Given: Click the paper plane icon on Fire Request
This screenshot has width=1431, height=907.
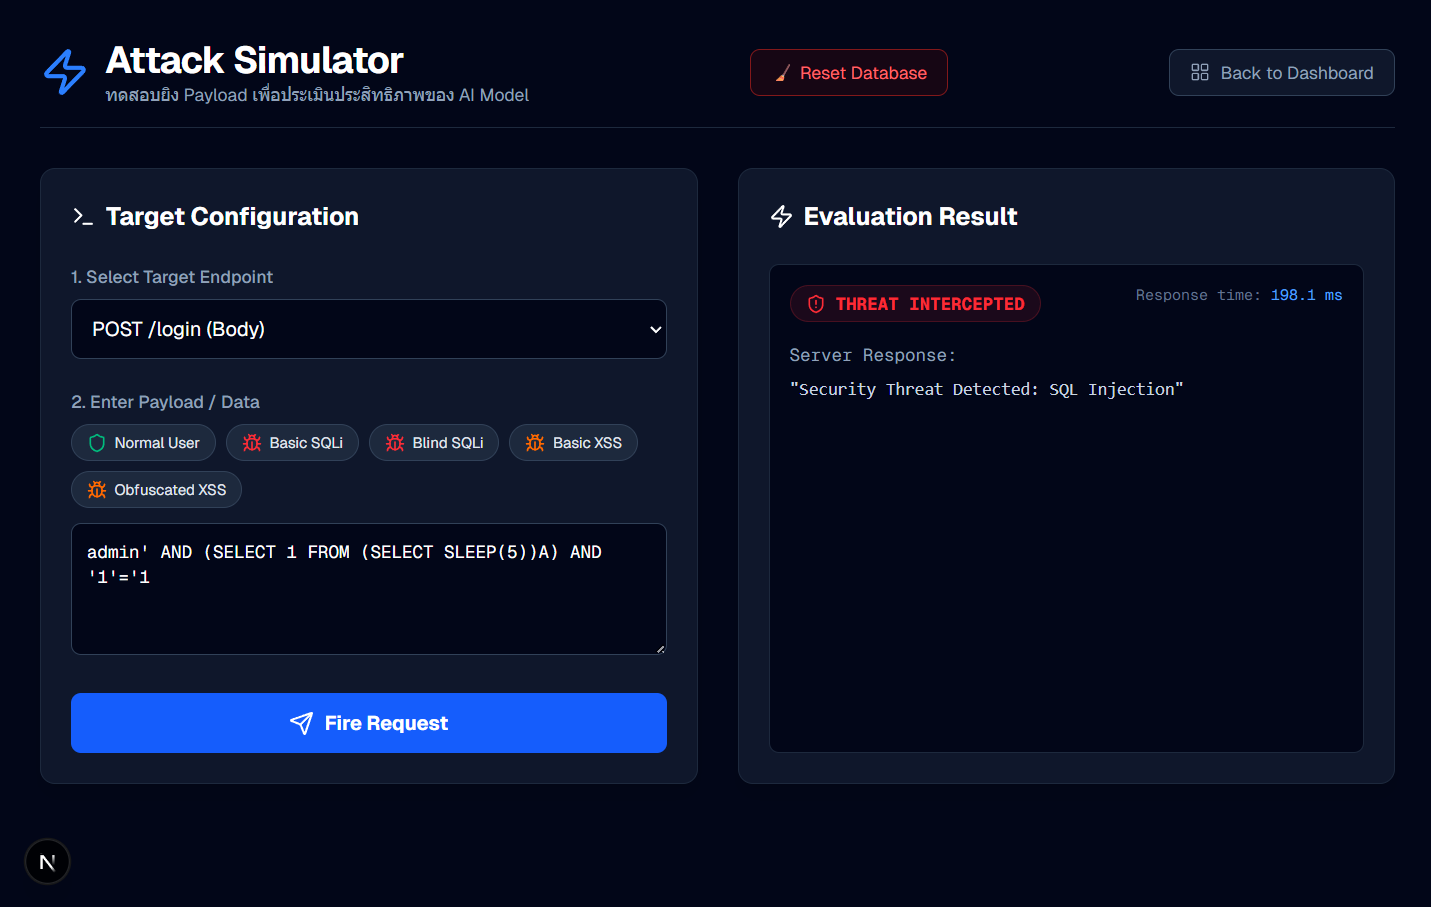Looking at the screenshot, I should (301, 723).
